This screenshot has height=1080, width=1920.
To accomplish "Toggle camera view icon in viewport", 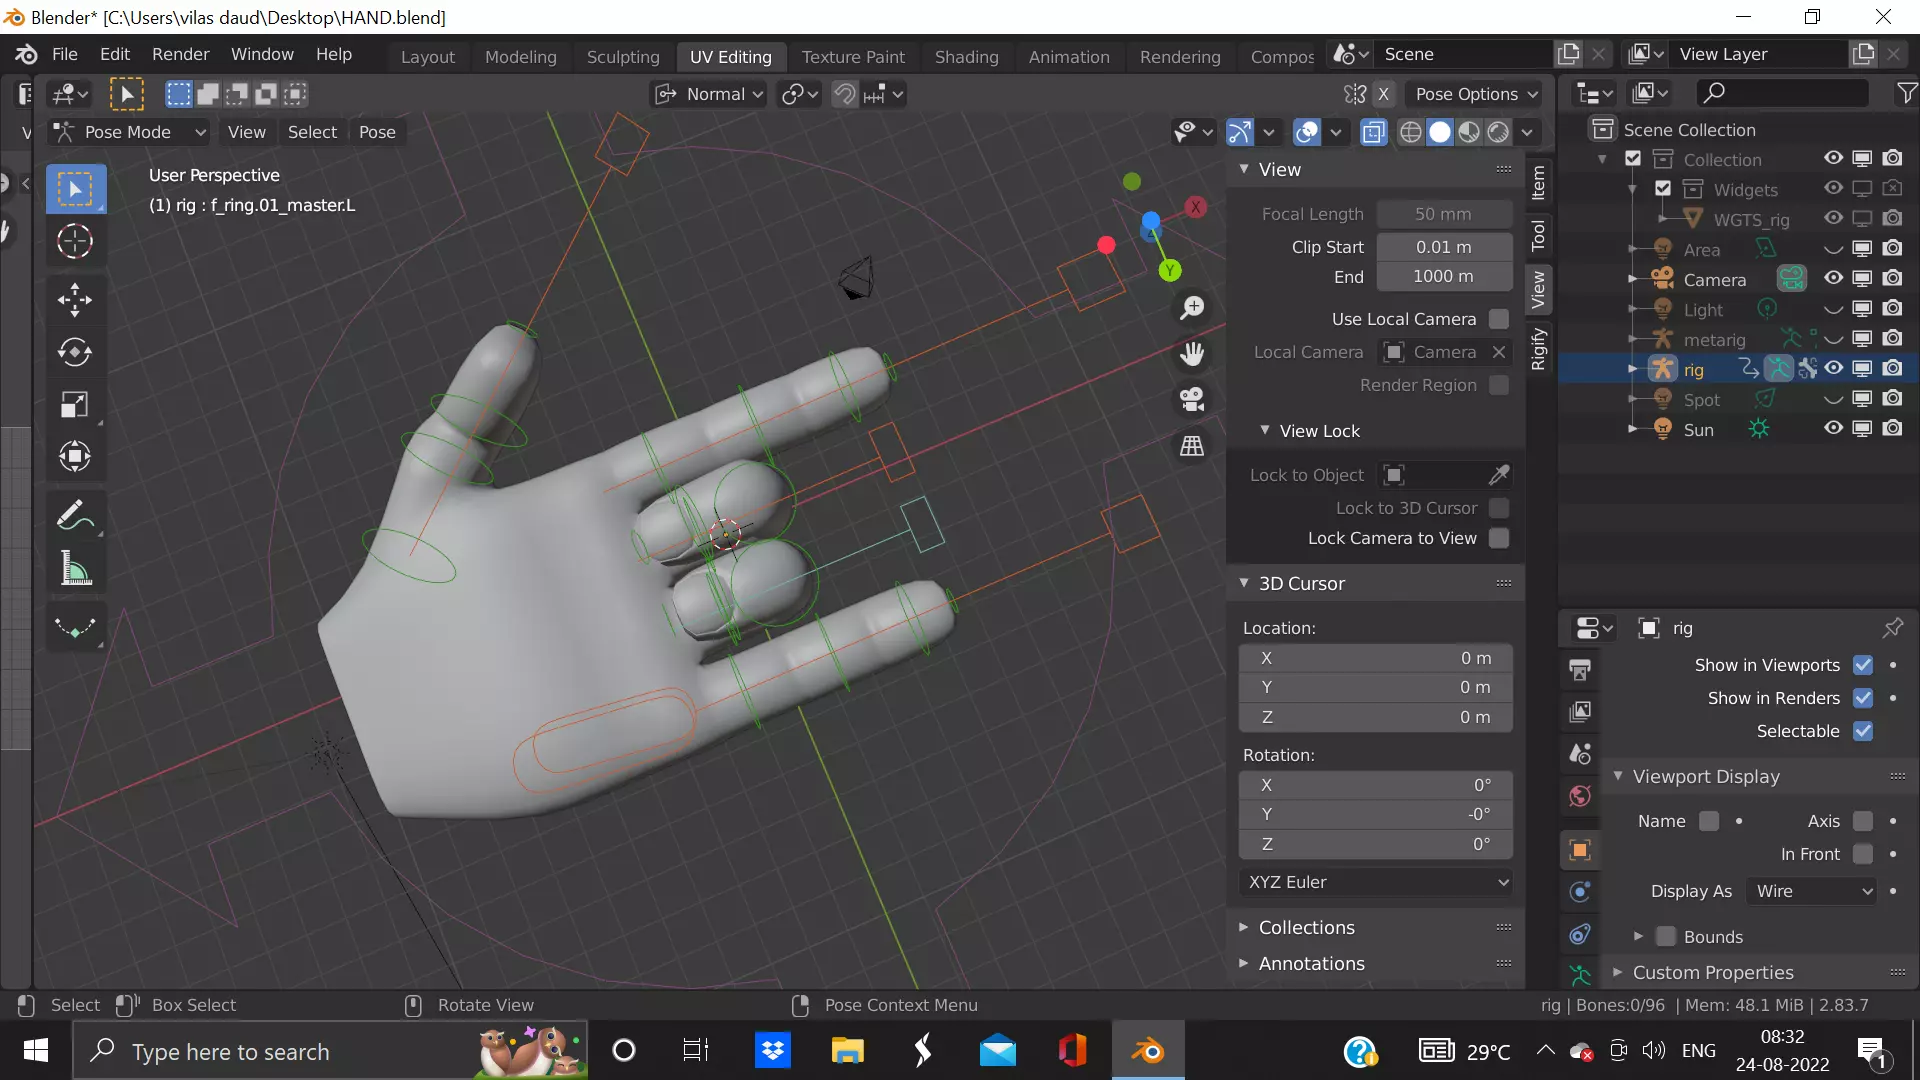I will [x=1192, y=399].
